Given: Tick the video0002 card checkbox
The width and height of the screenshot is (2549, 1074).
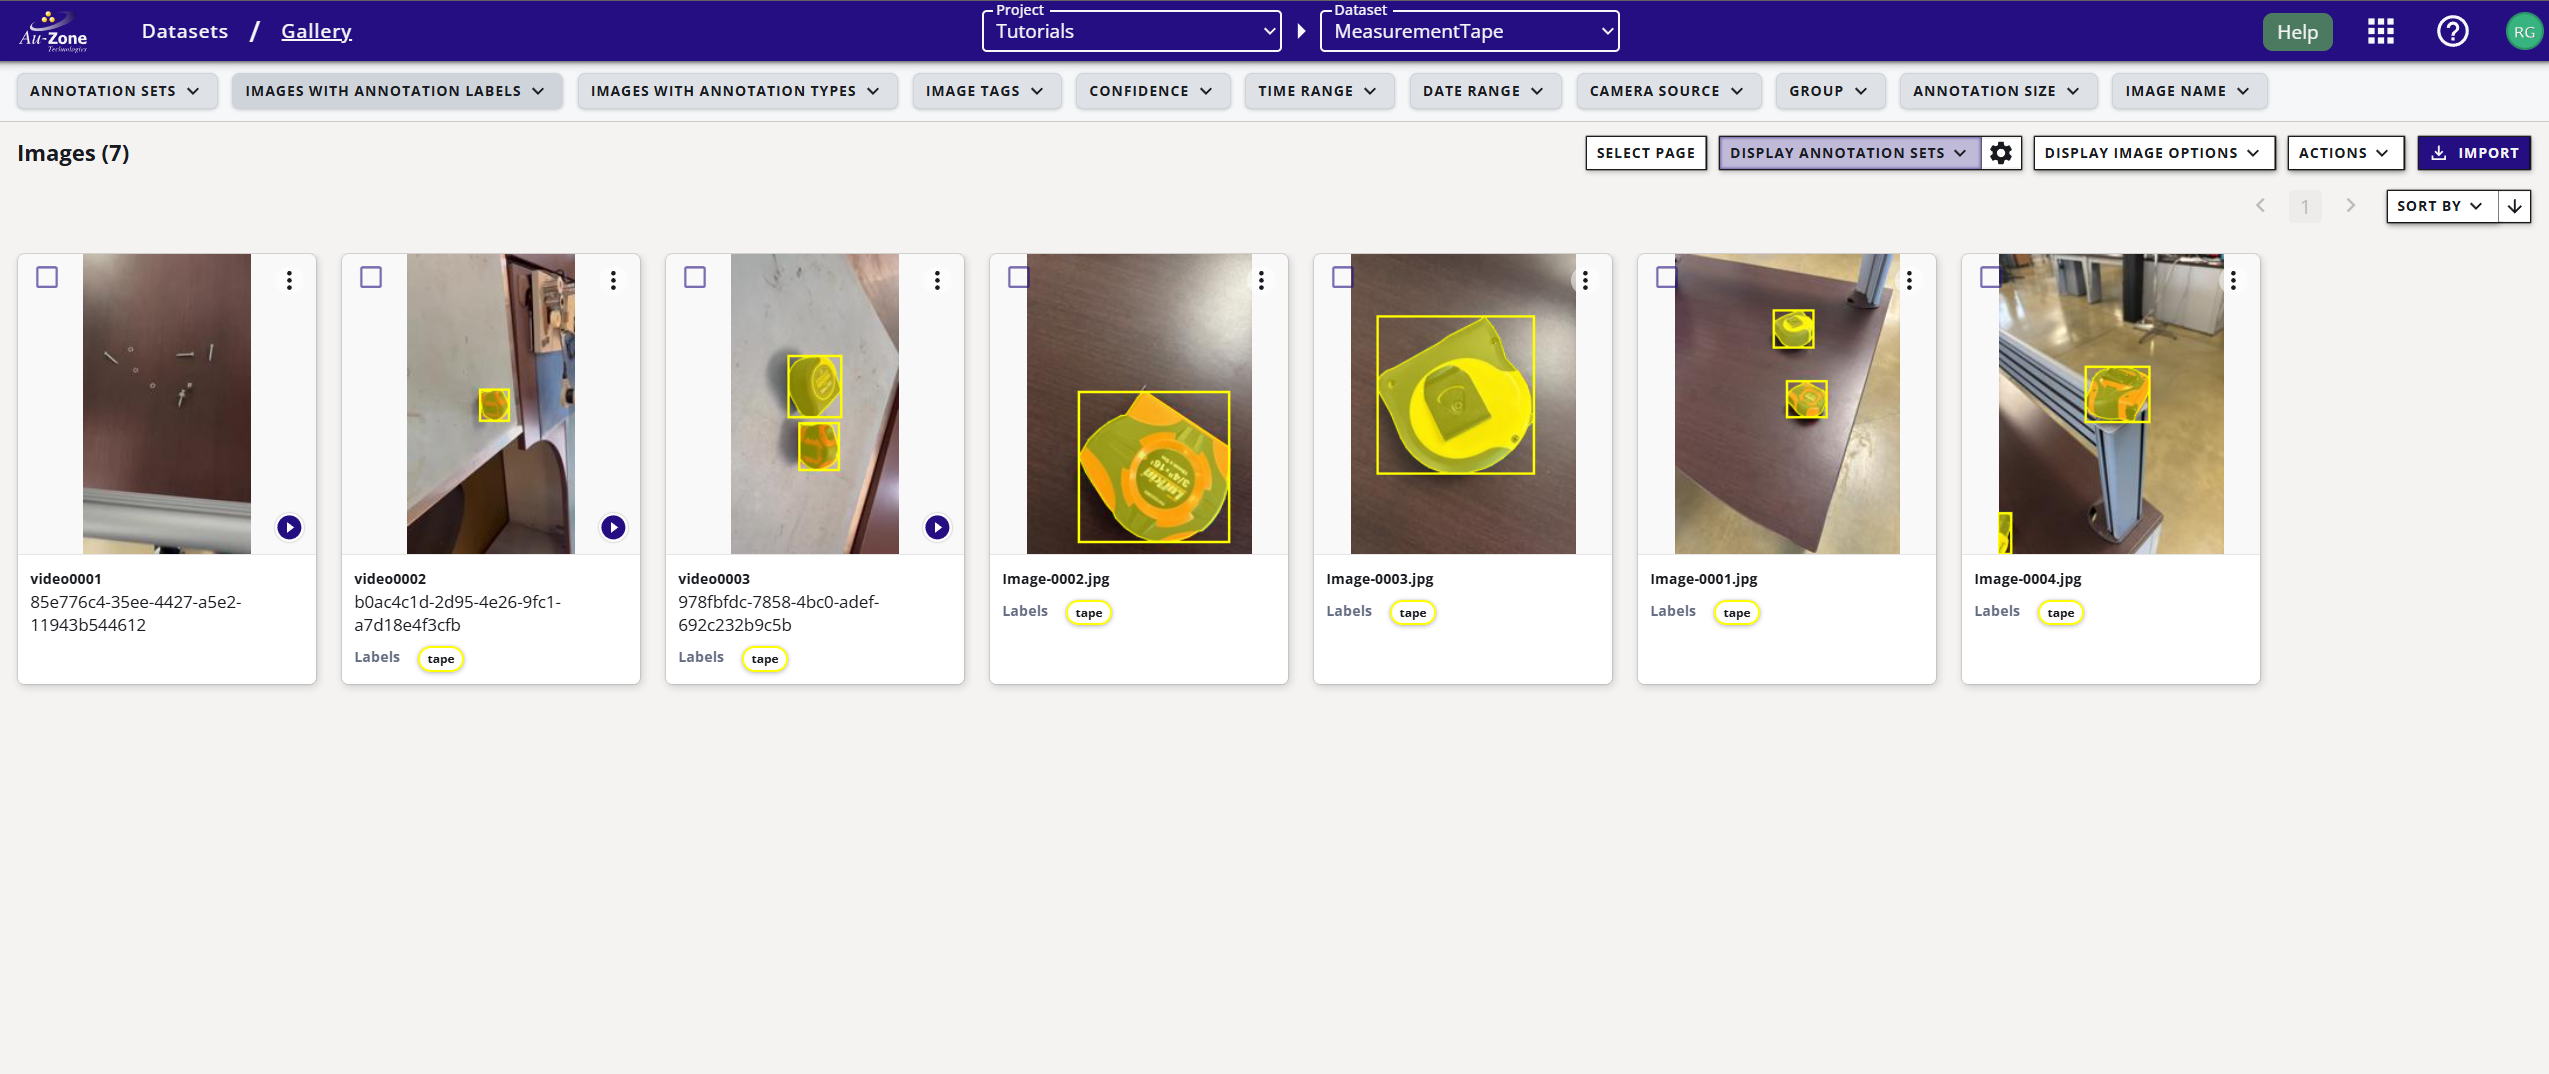Looking at the screenshot, I should click(371, 277).
